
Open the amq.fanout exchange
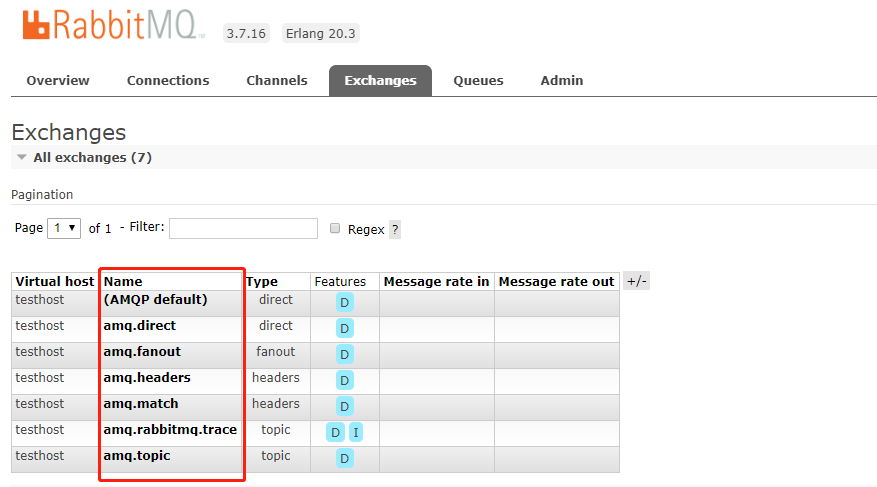point(142,352)
